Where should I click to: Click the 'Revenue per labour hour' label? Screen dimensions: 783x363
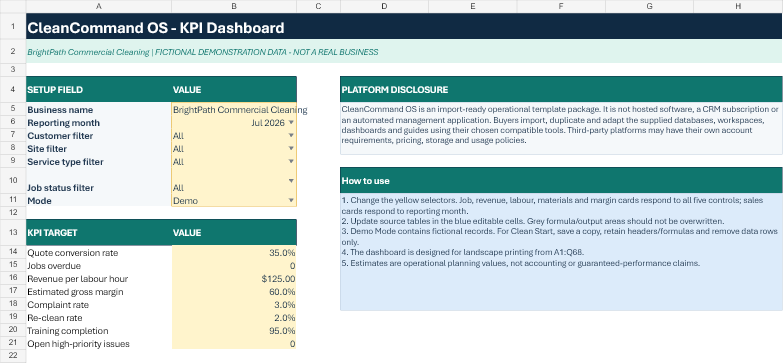coord(77,279)
